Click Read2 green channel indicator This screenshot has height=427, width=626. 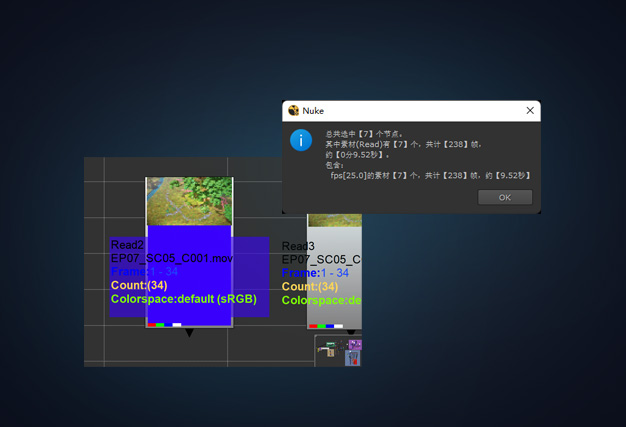pyautogui.click(x=160, y=325)
